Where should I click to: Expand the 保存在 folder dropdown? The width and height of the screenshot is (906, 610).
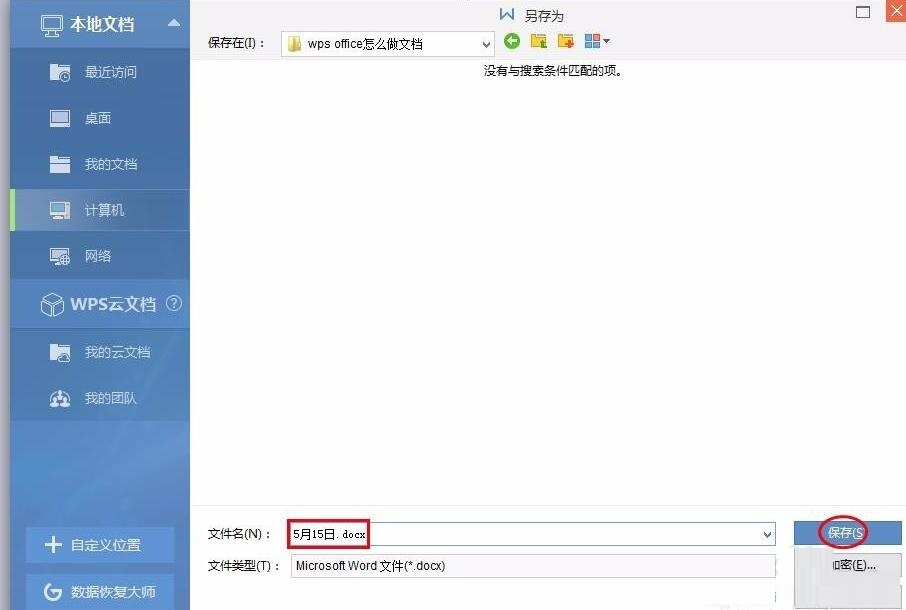click(x=486, y=44)
